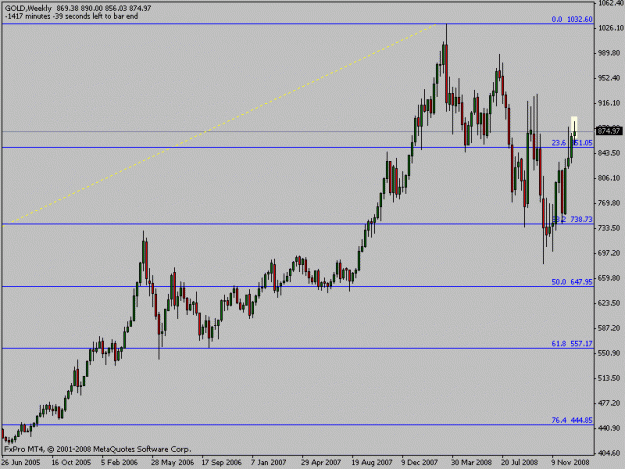
Task: Click the highlighted latest weekly candle
Action: (574, 130)
